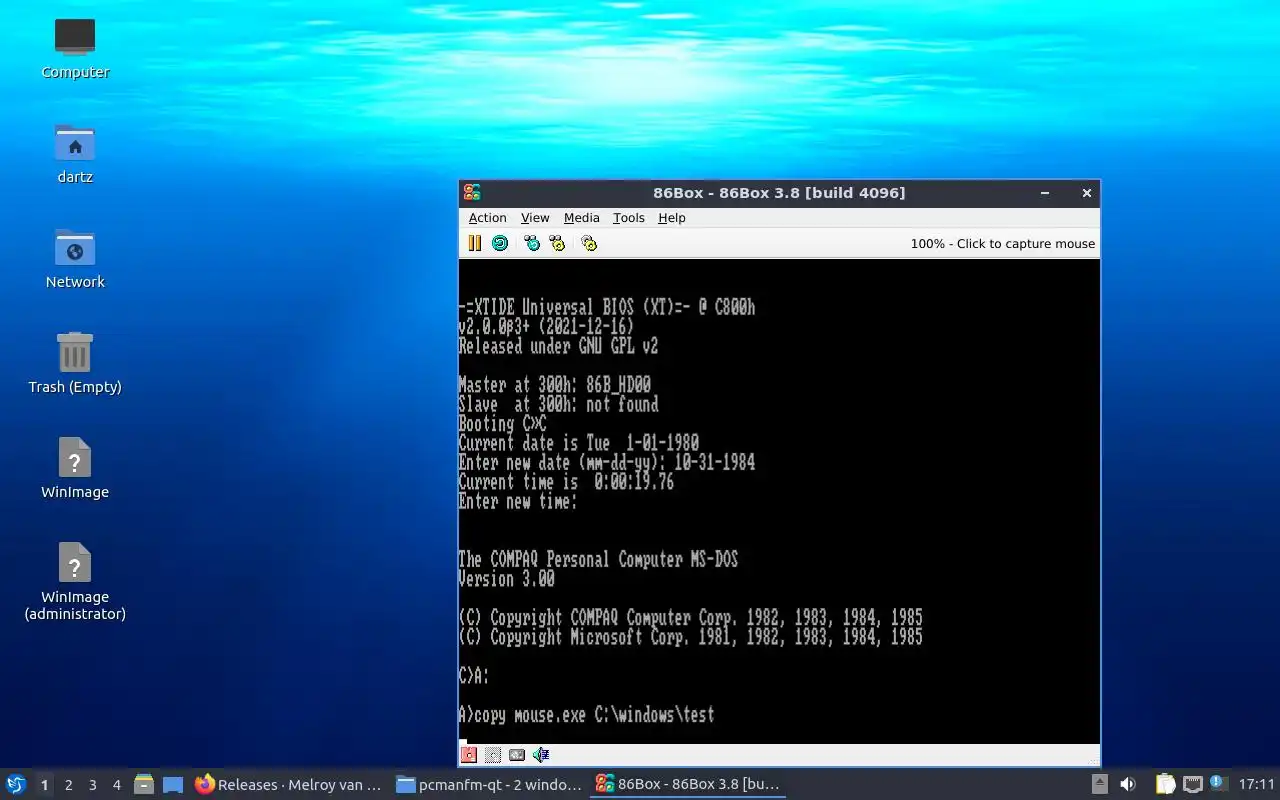Switch to virtual desktop 2
This screenshot has width=1280, height=800.
point(68,785)
